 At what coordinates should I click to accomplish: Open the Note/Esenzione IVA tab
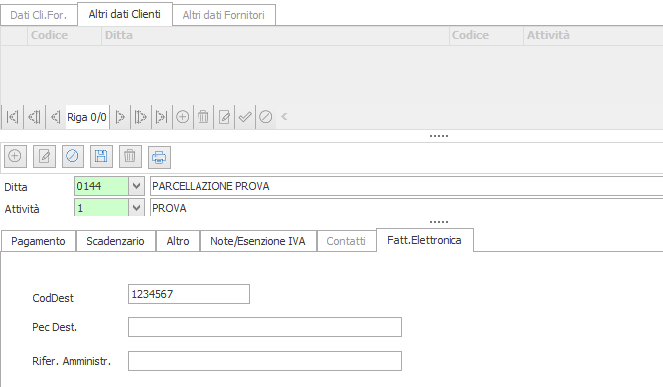(258, 241)
